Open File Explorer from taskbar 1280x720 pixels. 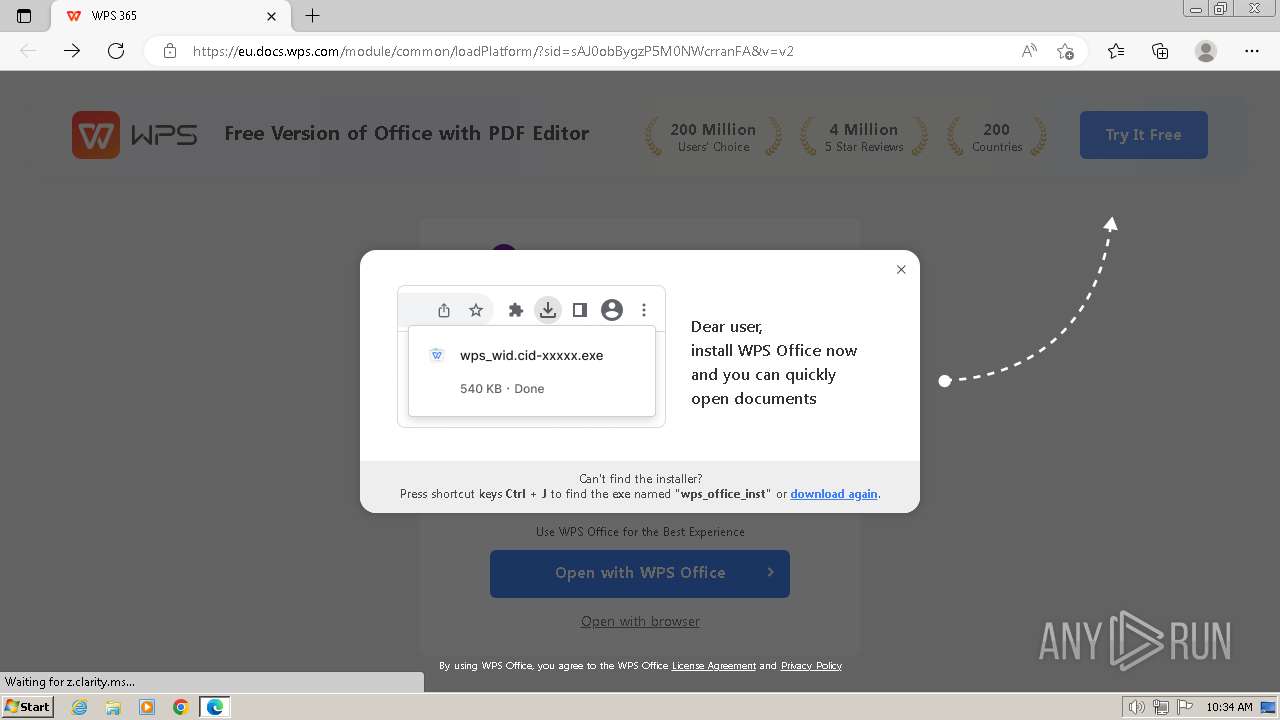tap(113, 707)
